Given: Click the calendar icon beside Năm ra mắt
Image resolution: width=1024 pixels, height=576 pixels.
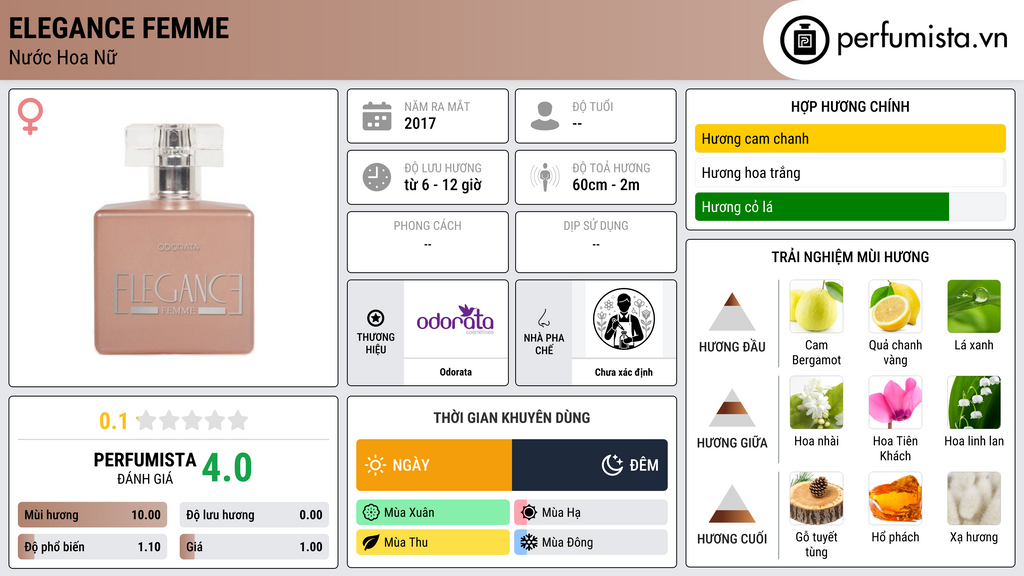Looking at the screenshot, I should pyautogui.click(x=377, y=116).
